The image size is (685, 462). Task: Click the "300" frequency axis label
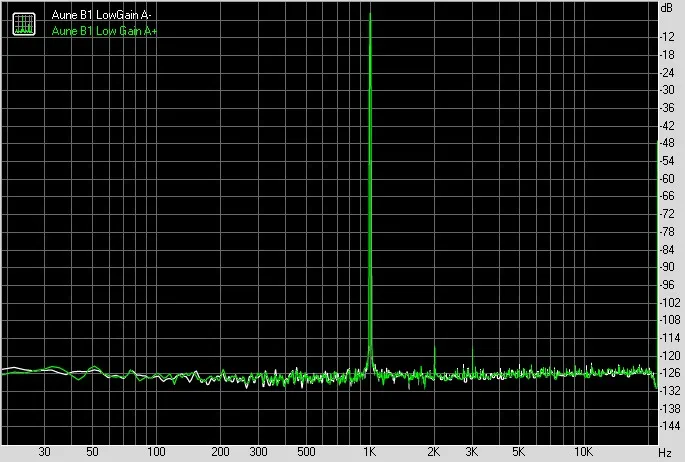click(259, 452)
